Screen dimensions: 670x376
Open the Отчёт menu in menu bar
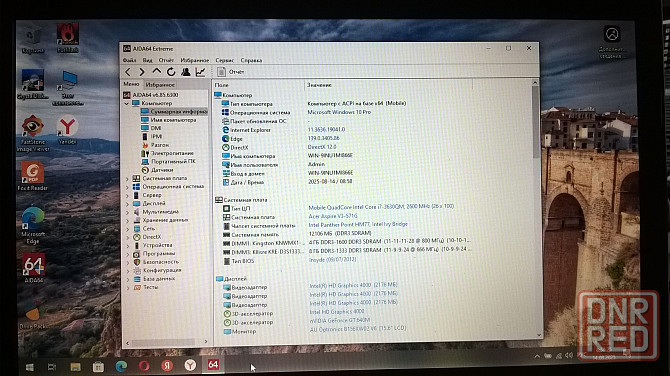pyautogui.click(x=166, y=60)
